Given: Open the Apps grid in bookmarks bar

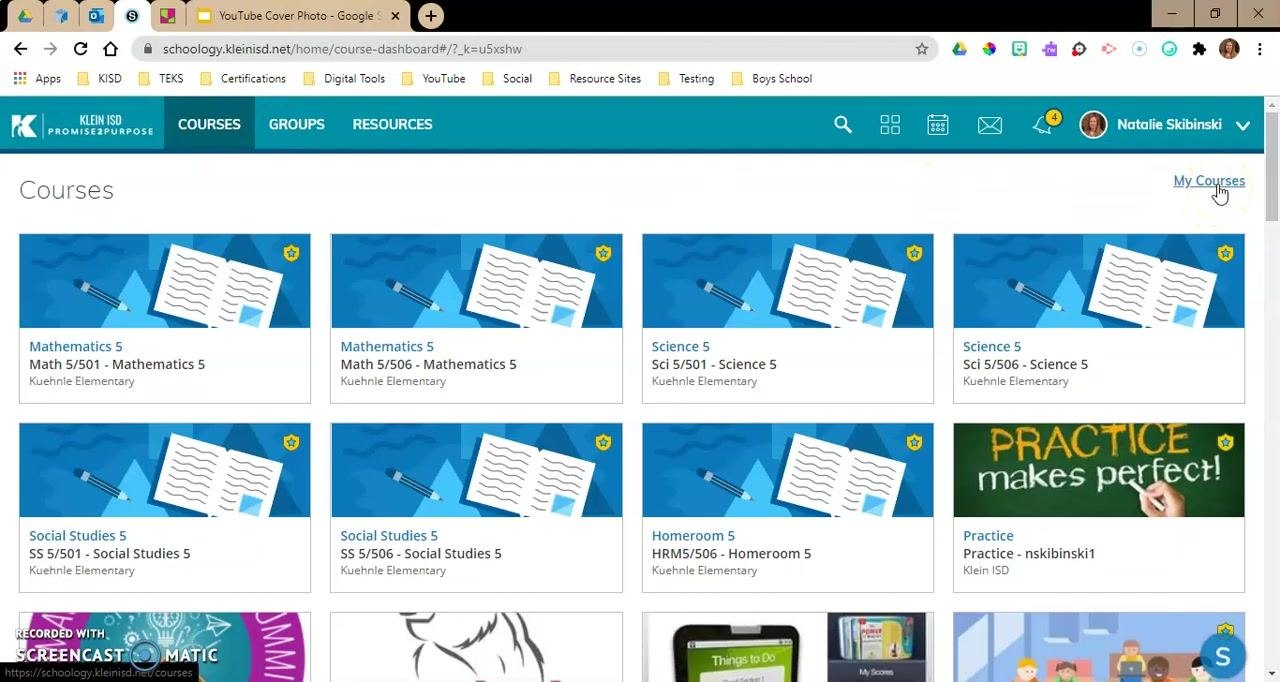Looking at the screenshot, I should pyautogui.click(x=36, y=78).
